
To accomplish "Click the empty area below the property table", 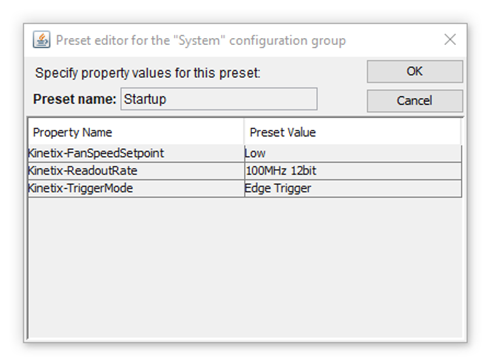I will 245,268.
